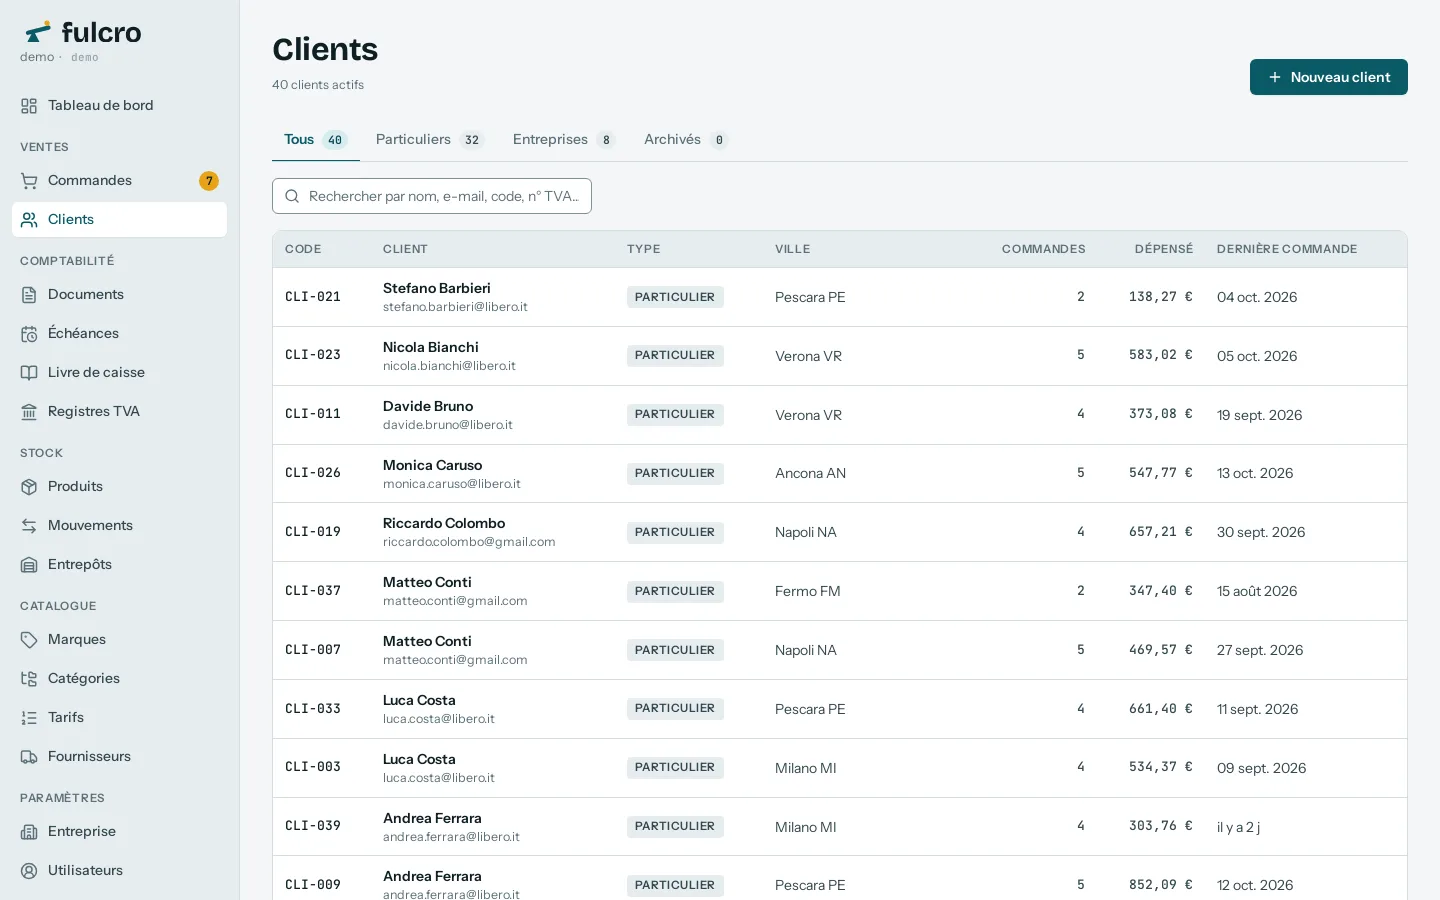
Task: Click amount 852,09 € for CLI-009
Action: point(1161,885)
